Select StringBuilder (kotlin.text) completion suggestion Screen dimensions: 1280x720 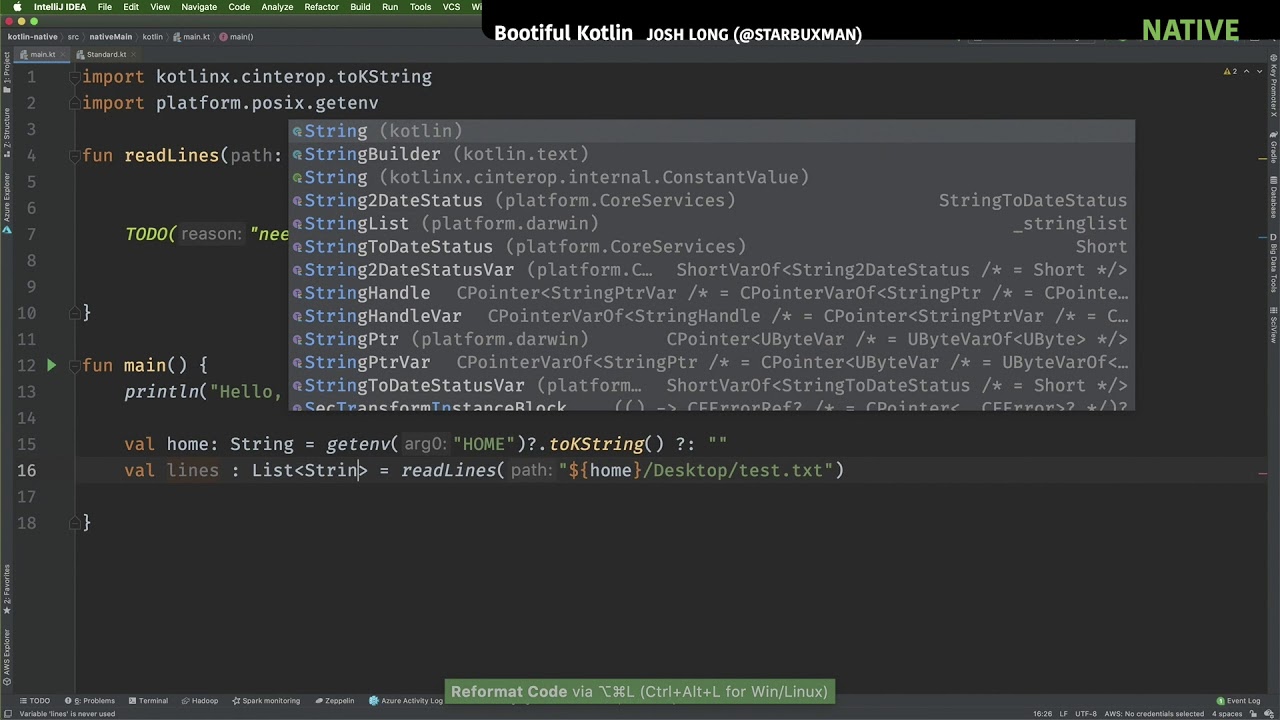pyautogui.click(x=712, y=154)
